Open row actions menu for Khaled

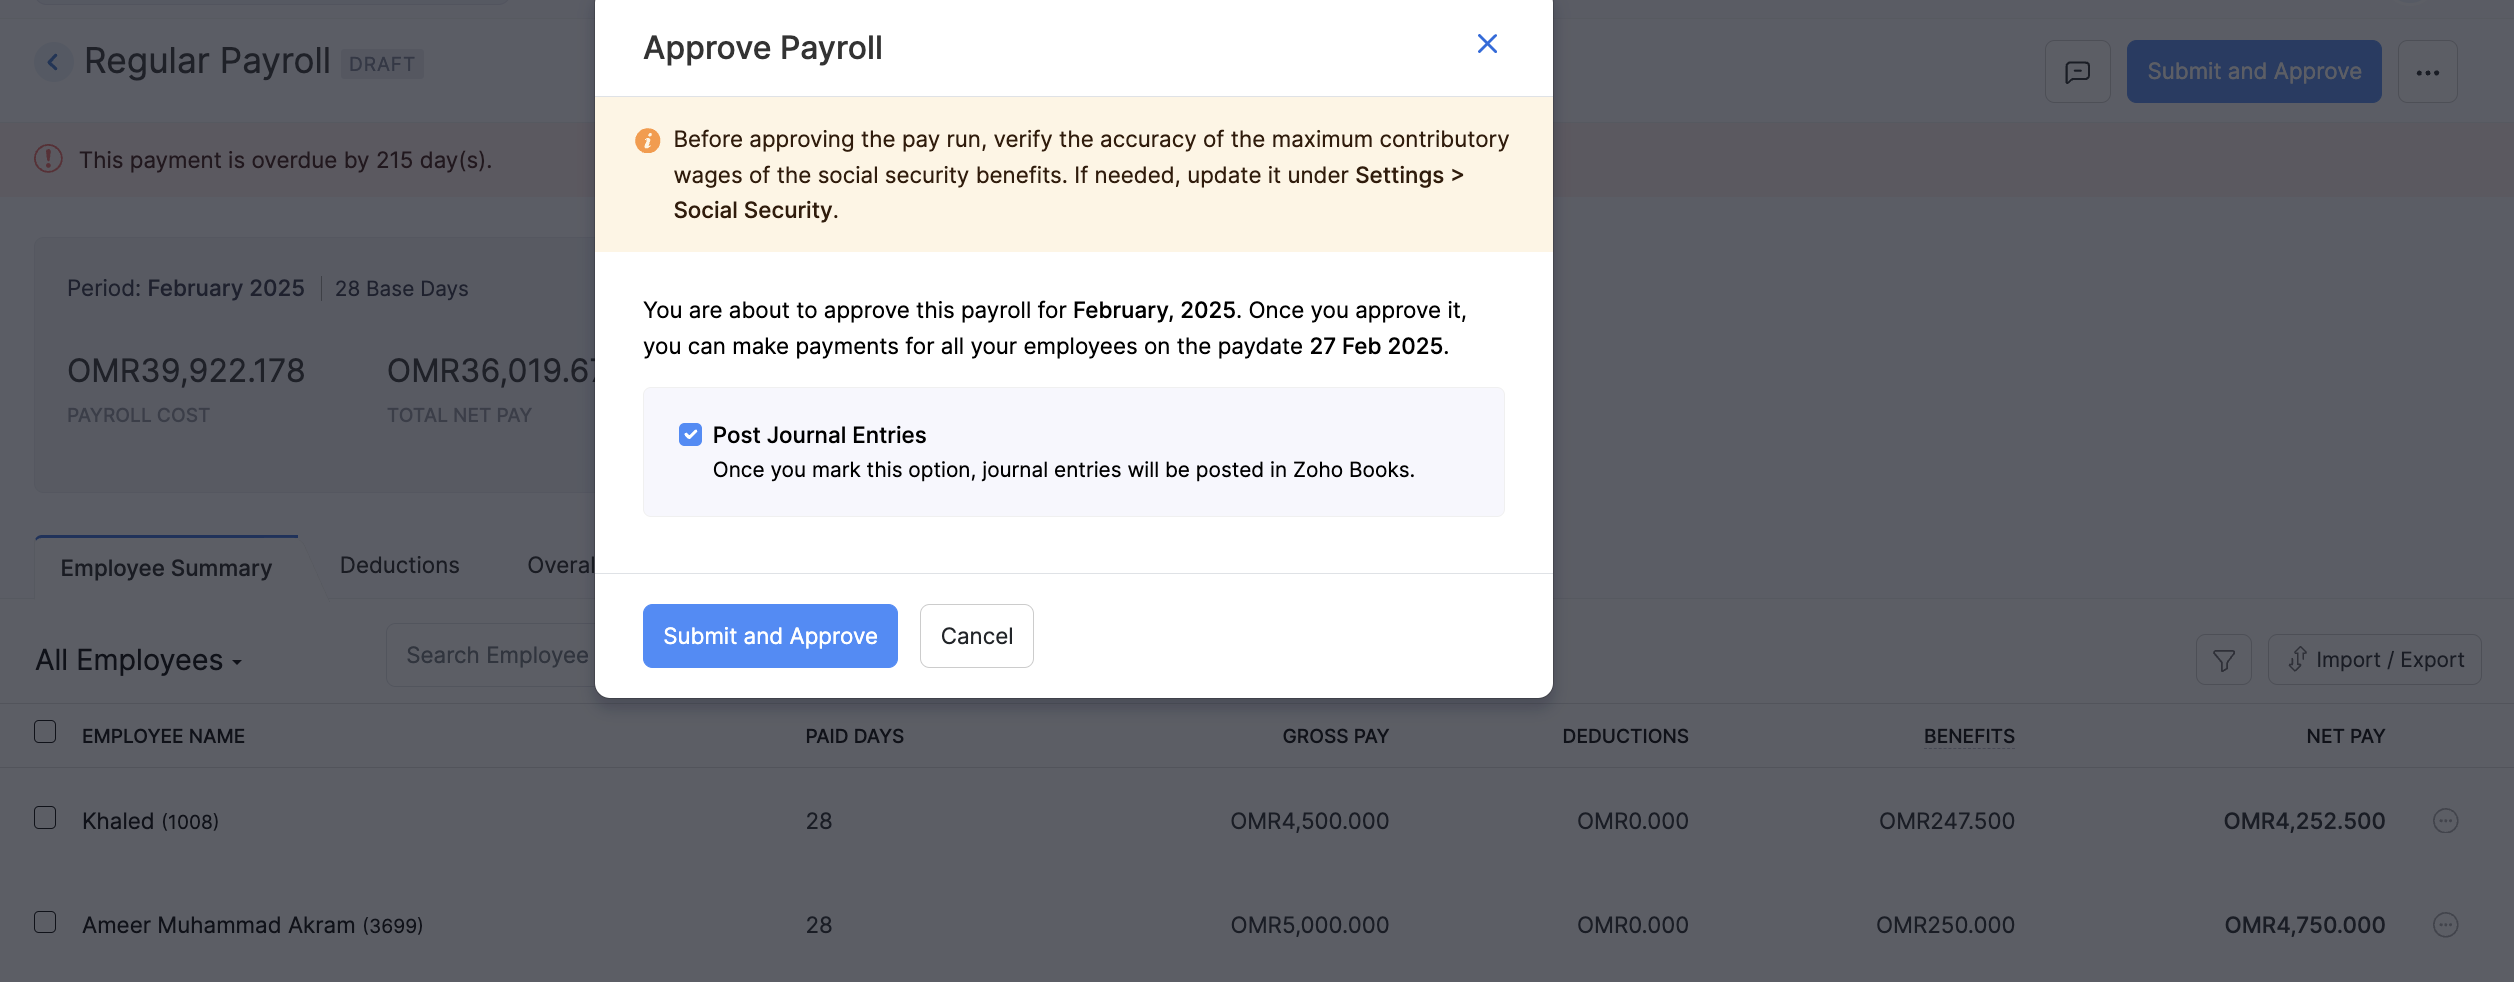click(2446, 821)
